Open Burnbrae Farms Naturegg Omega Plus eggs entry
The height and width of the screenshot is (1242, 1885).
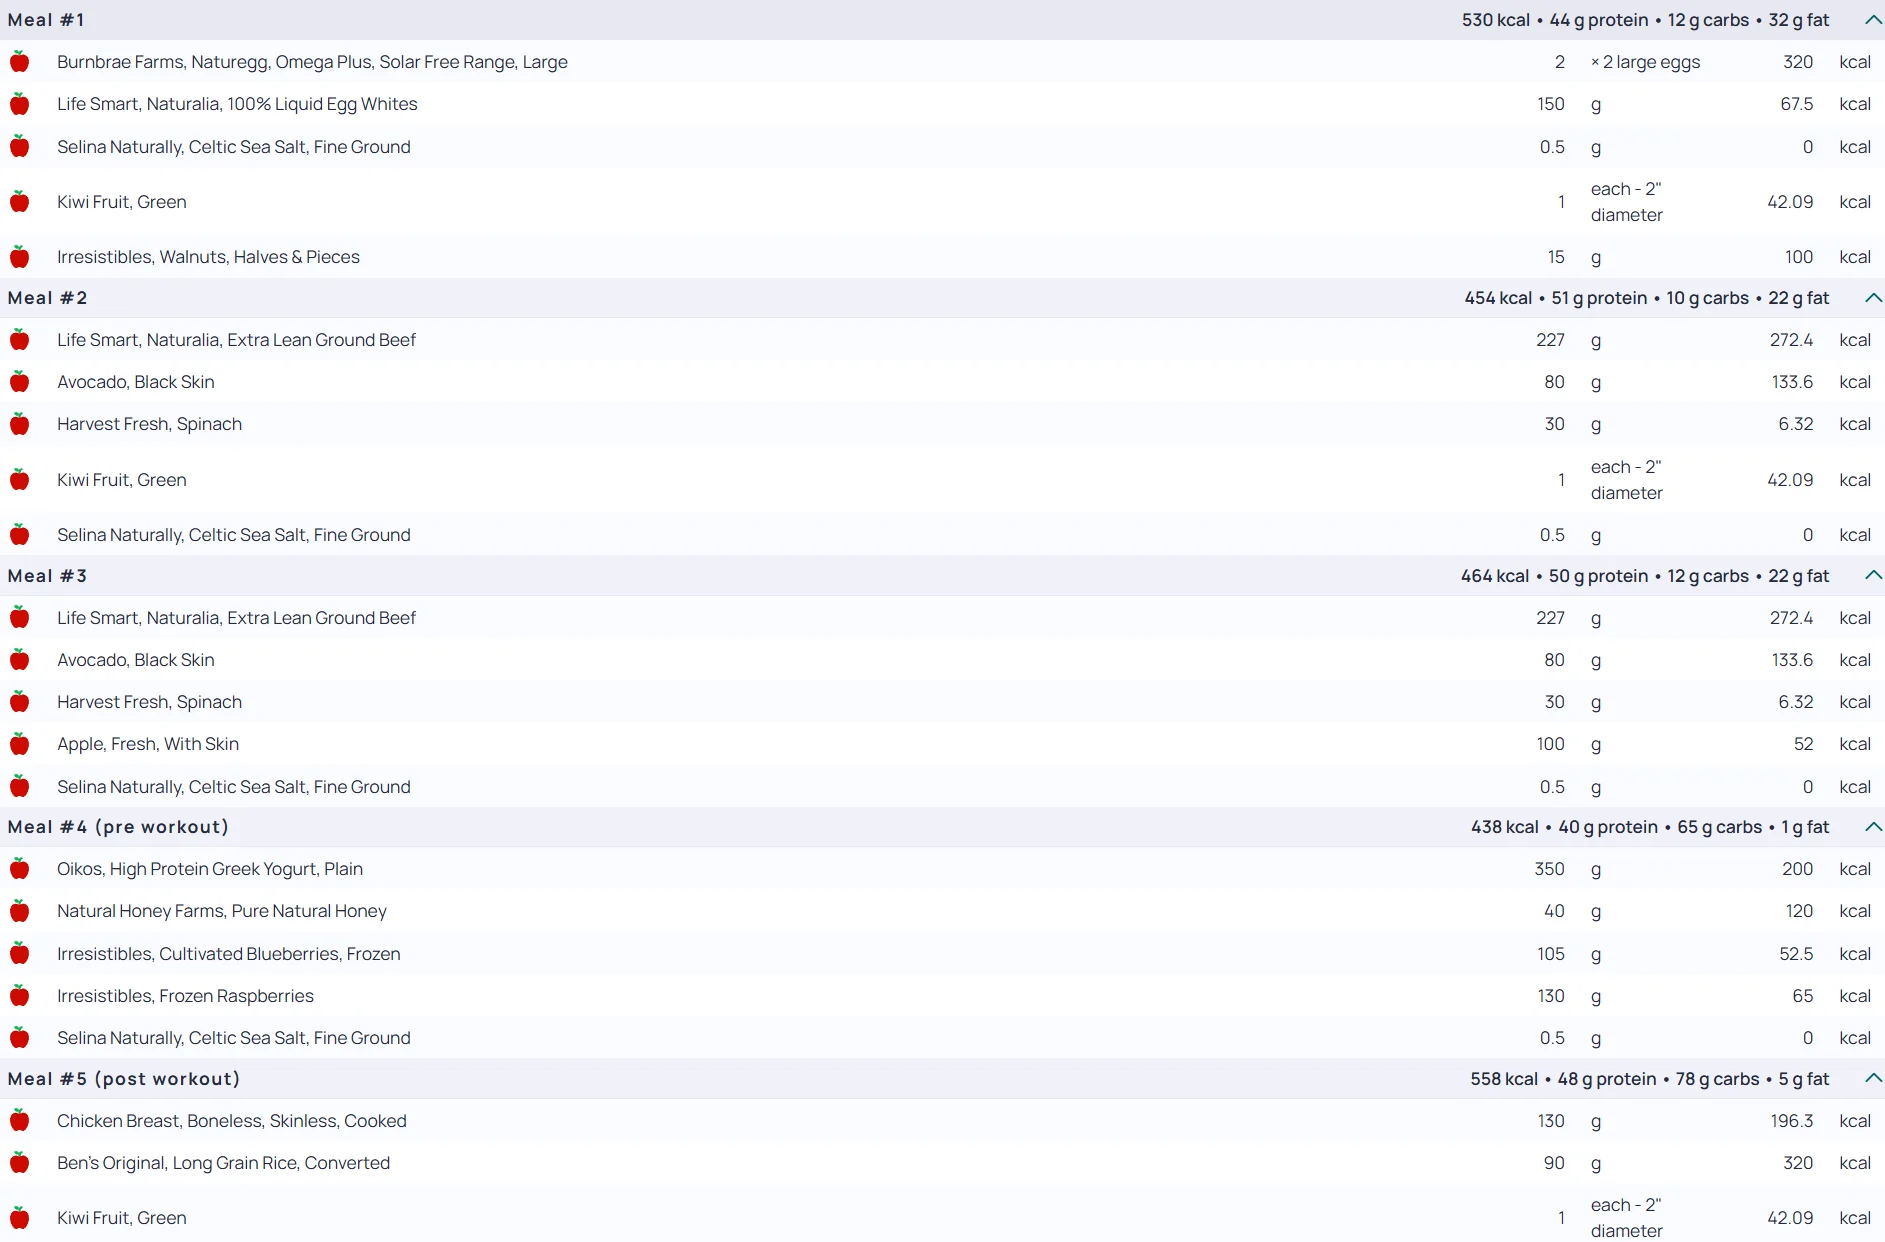click(x=312, y=62)
